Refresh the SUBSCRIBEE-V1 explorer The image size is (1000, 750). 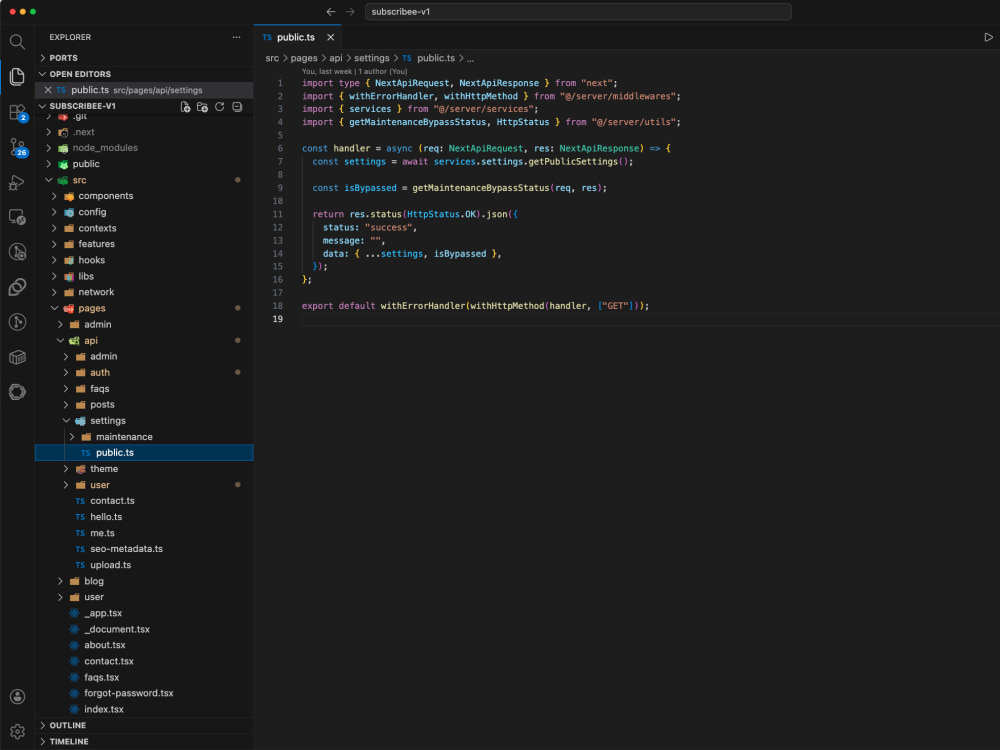click(219, 107)
